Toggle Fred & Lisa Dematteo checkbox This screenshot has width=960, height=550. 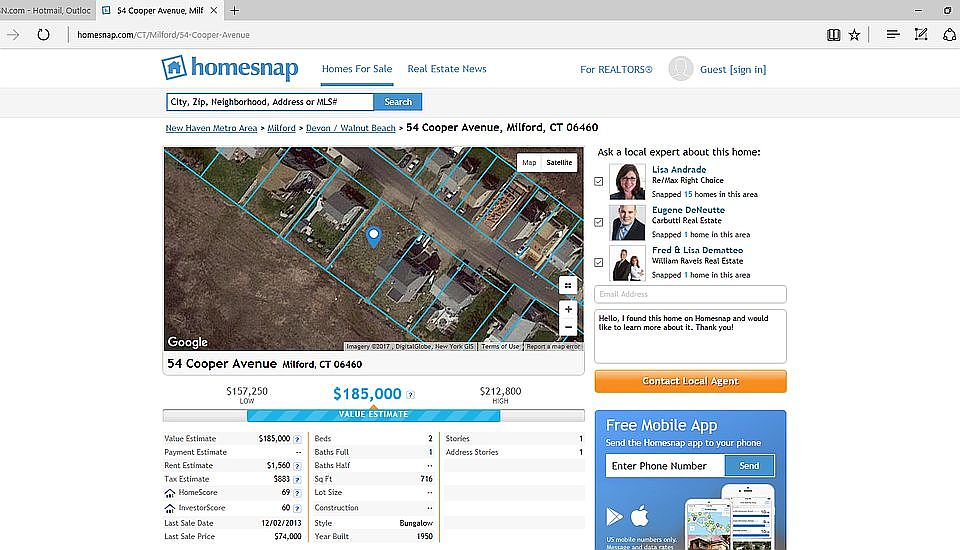tap(599, 262)
